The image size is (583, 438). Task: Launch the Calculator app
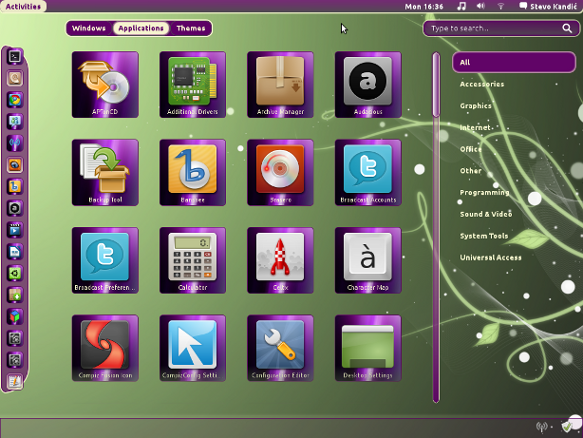pos(193,260)
